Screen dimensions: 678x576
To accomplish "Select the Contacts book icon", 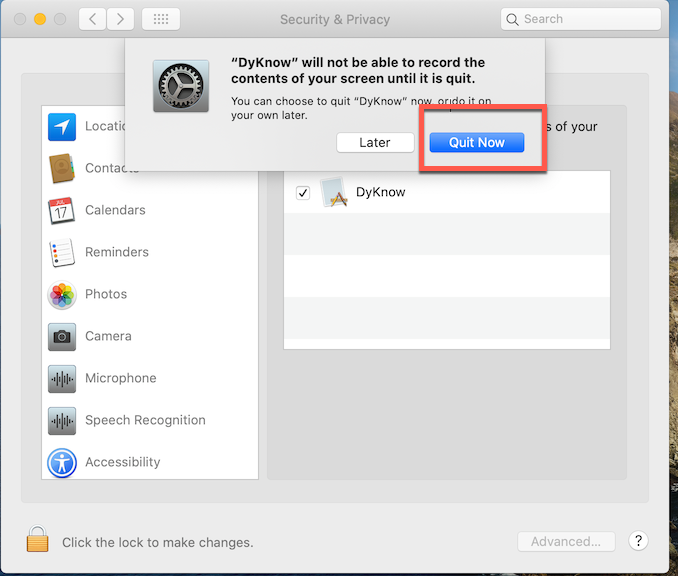I will coord(62,168).
